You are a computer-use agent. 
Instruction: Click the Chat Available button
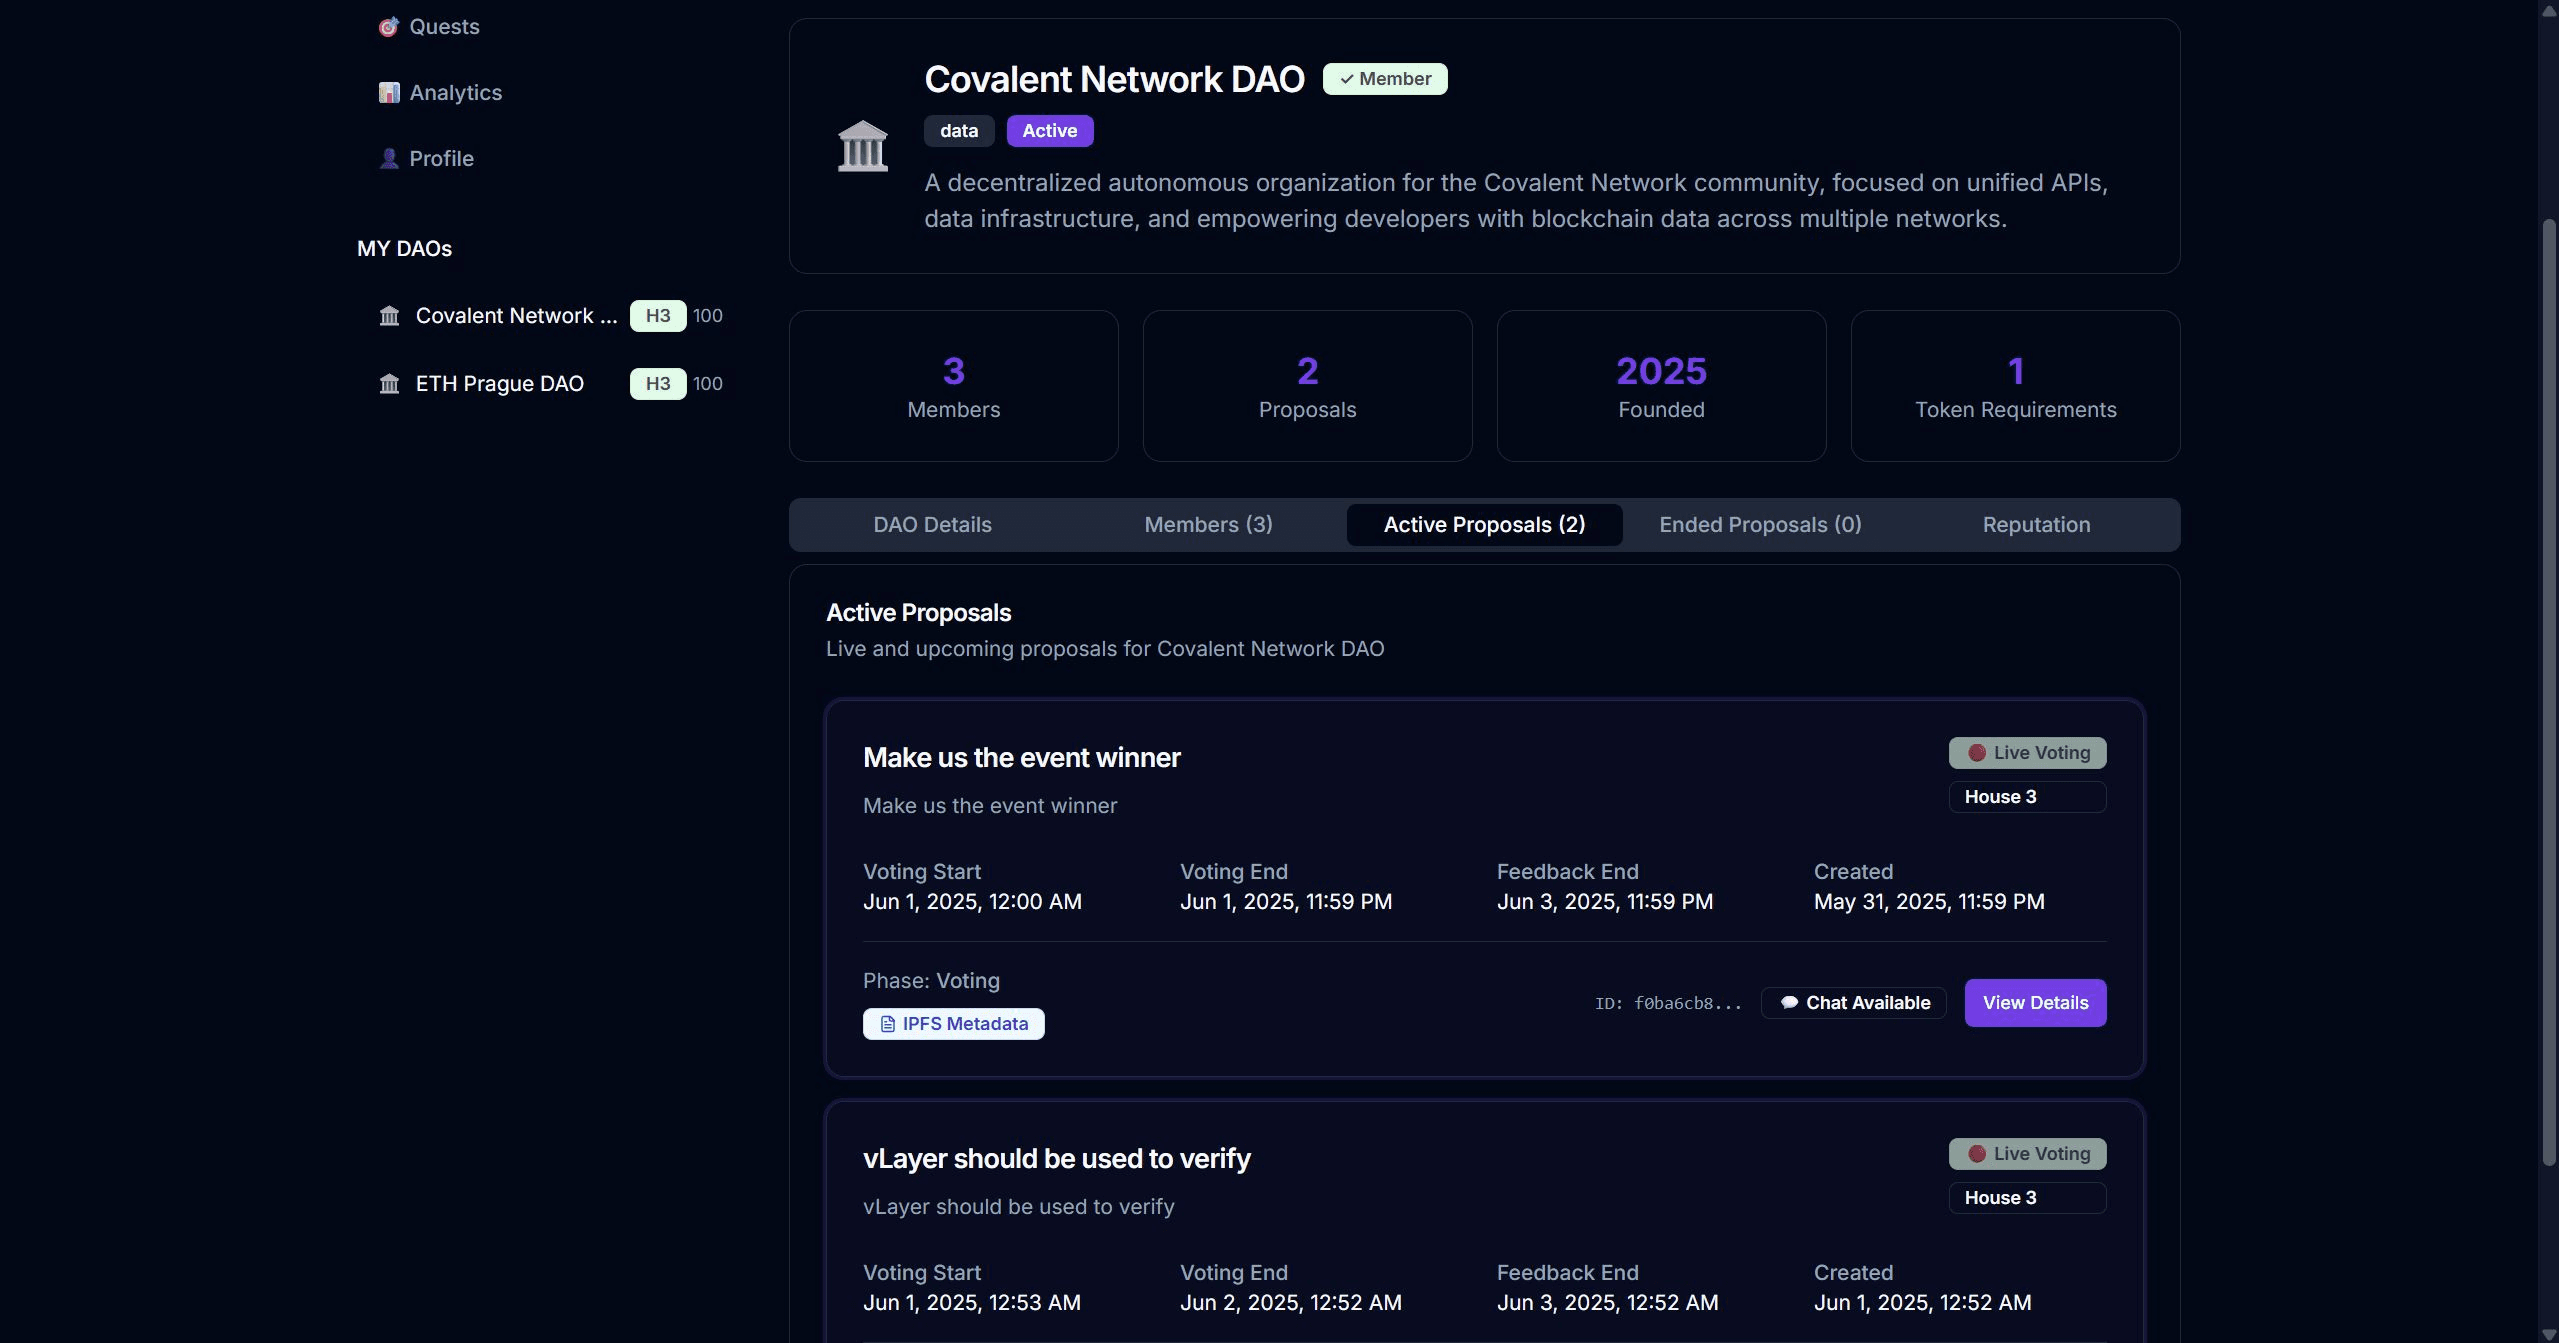pyautogui.click(x=1854, y=1003)
